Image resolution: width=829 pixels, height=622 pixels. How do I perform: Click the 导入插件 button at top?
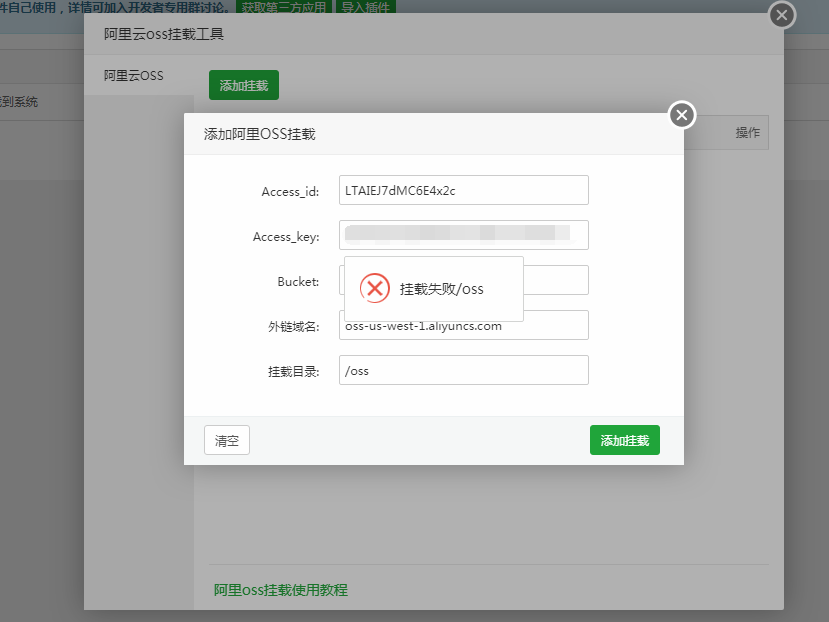(365, 7)
